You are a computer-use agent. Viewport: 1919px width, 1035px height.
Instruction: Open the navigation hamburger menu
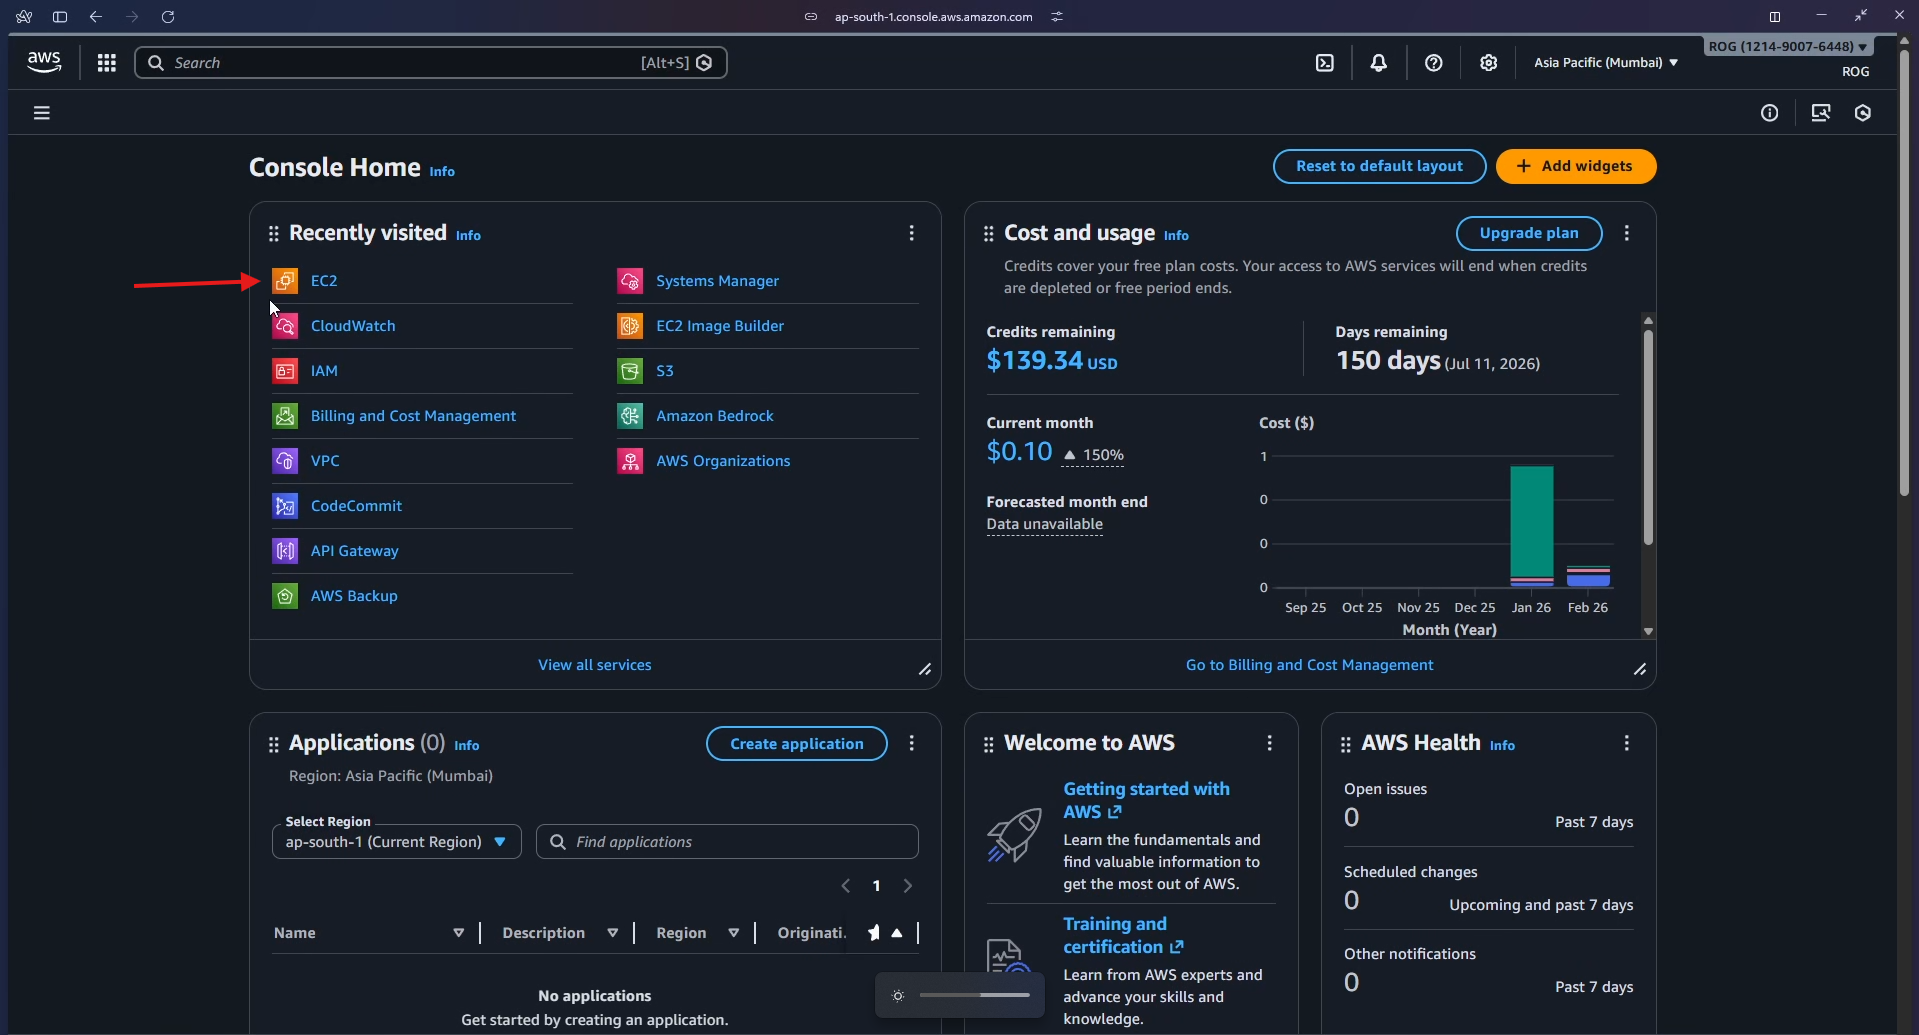41,112
